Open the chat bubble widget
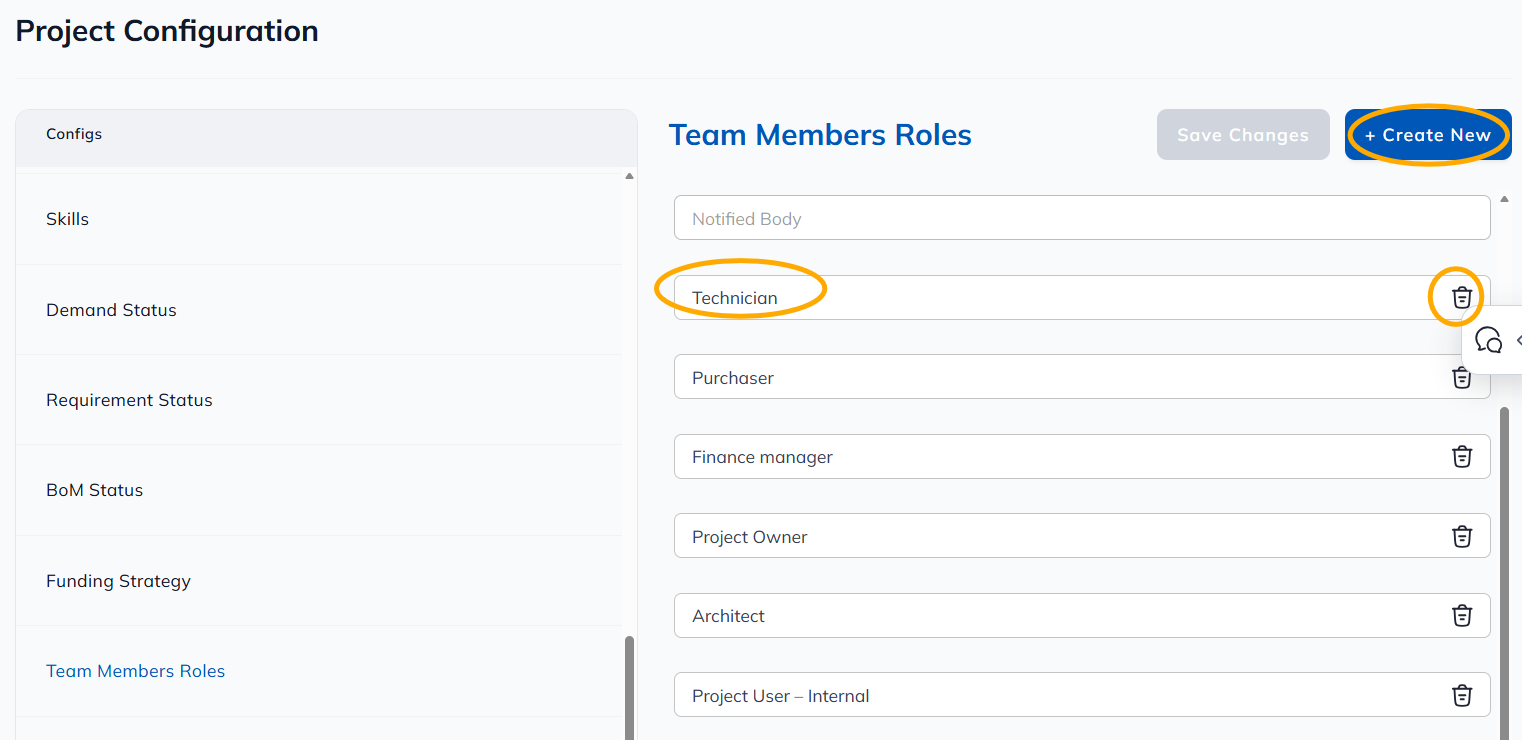This screenshot has height=740, width=1522. [1489, 340]
